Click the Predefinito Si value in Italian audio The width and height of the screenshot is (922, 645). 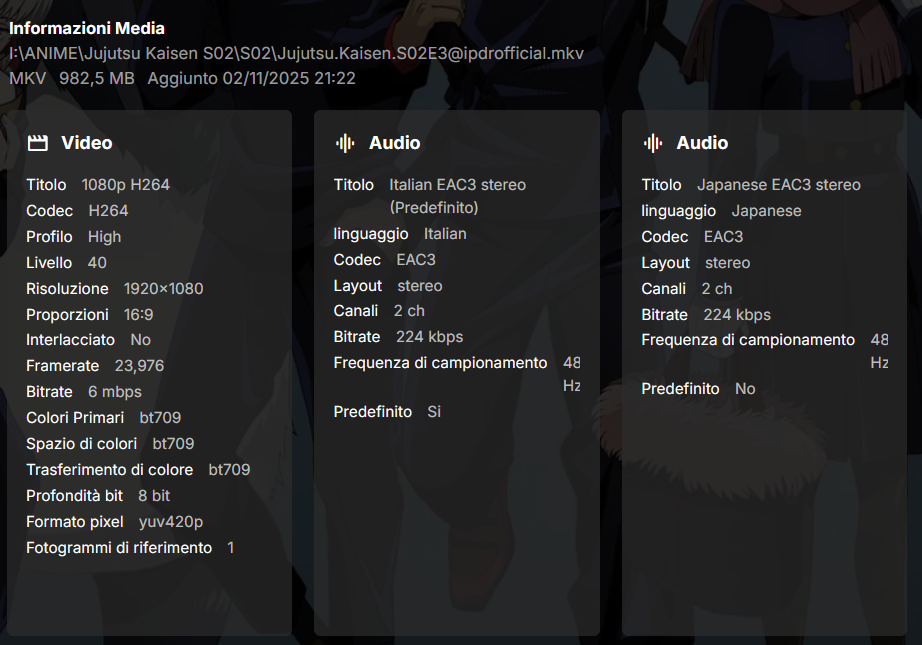point(434,412)
